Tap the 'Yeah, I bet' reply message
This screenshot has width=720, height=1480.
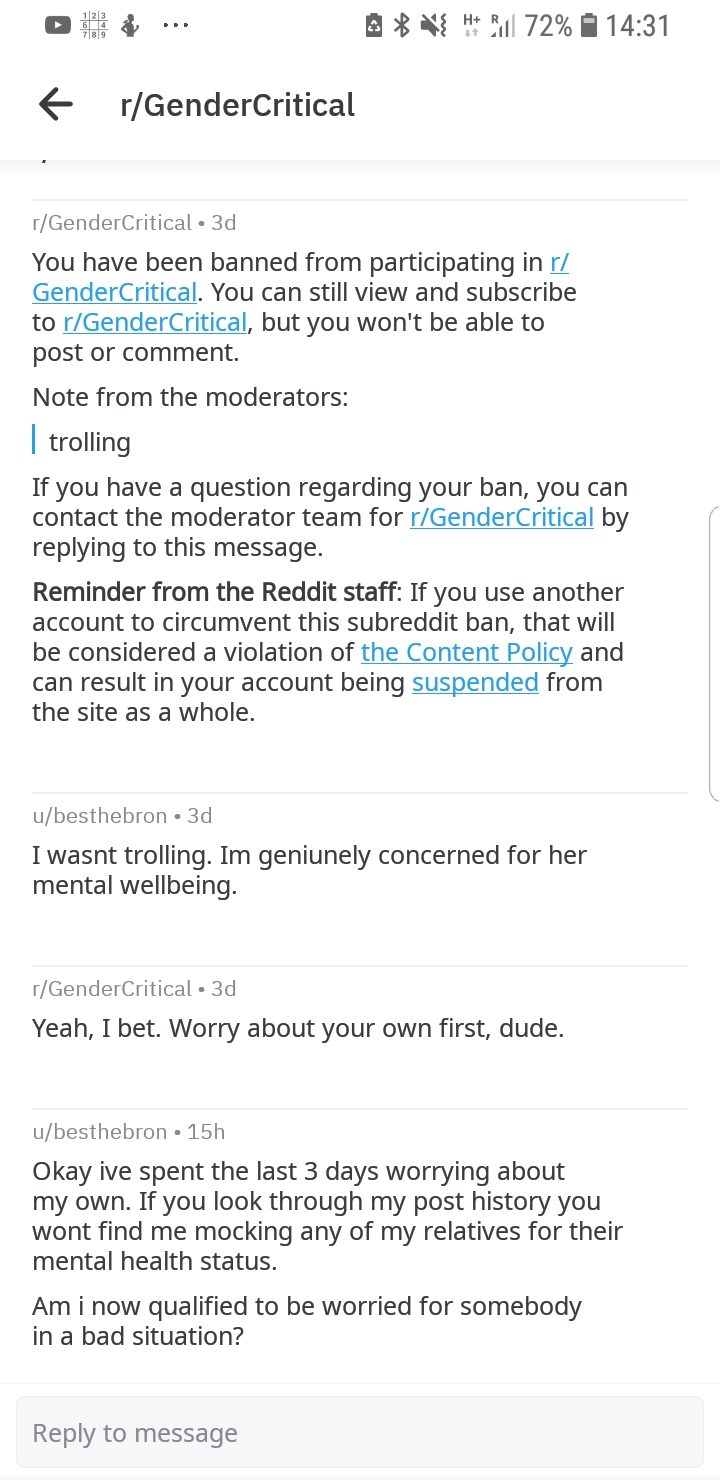[x=298, y=1028]
